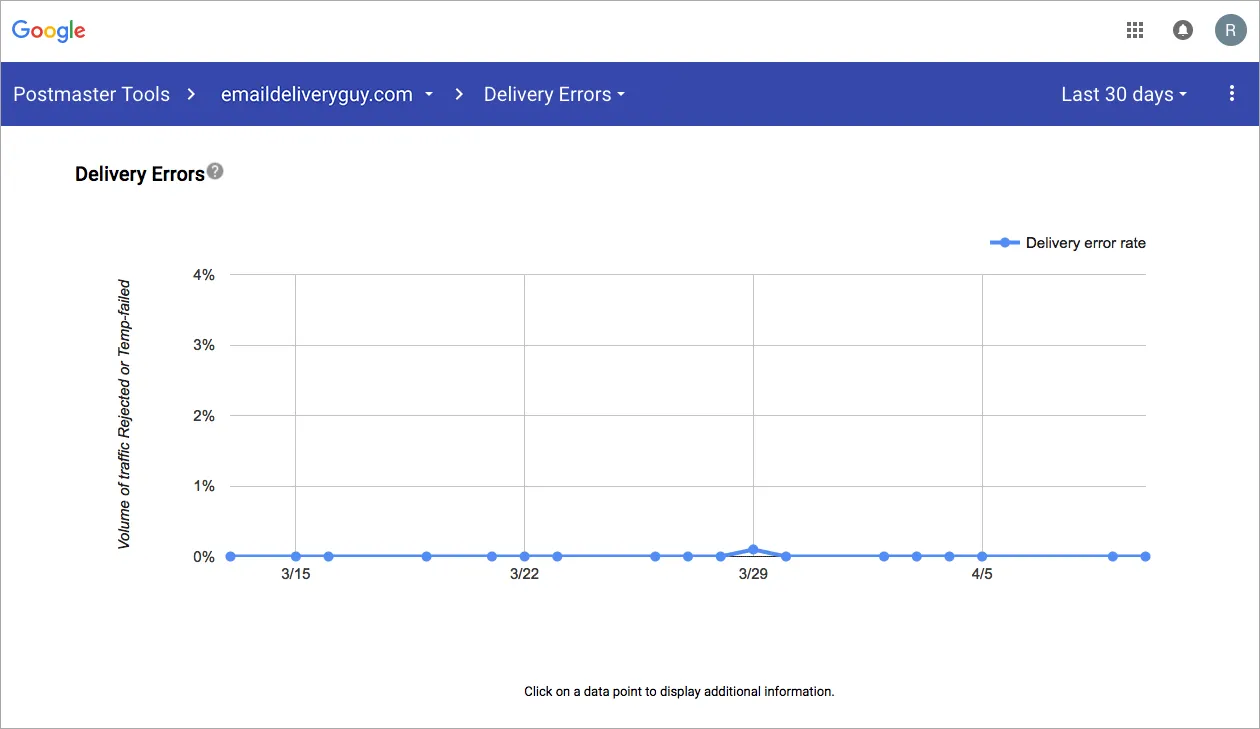Click the y-axis title 'Volume of traffic Rejected or Temp-failed'

point(125,414)
